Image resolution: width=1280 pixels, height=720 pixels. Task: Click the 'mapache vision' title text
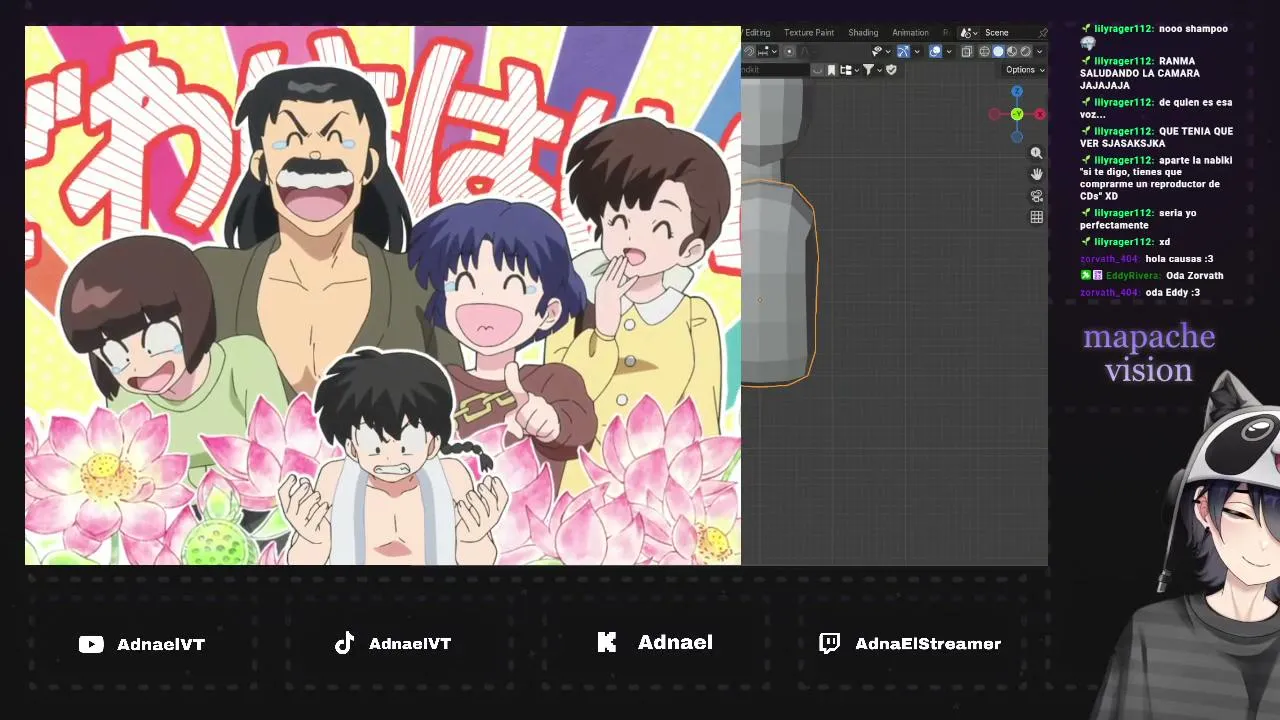[1149, 353]
